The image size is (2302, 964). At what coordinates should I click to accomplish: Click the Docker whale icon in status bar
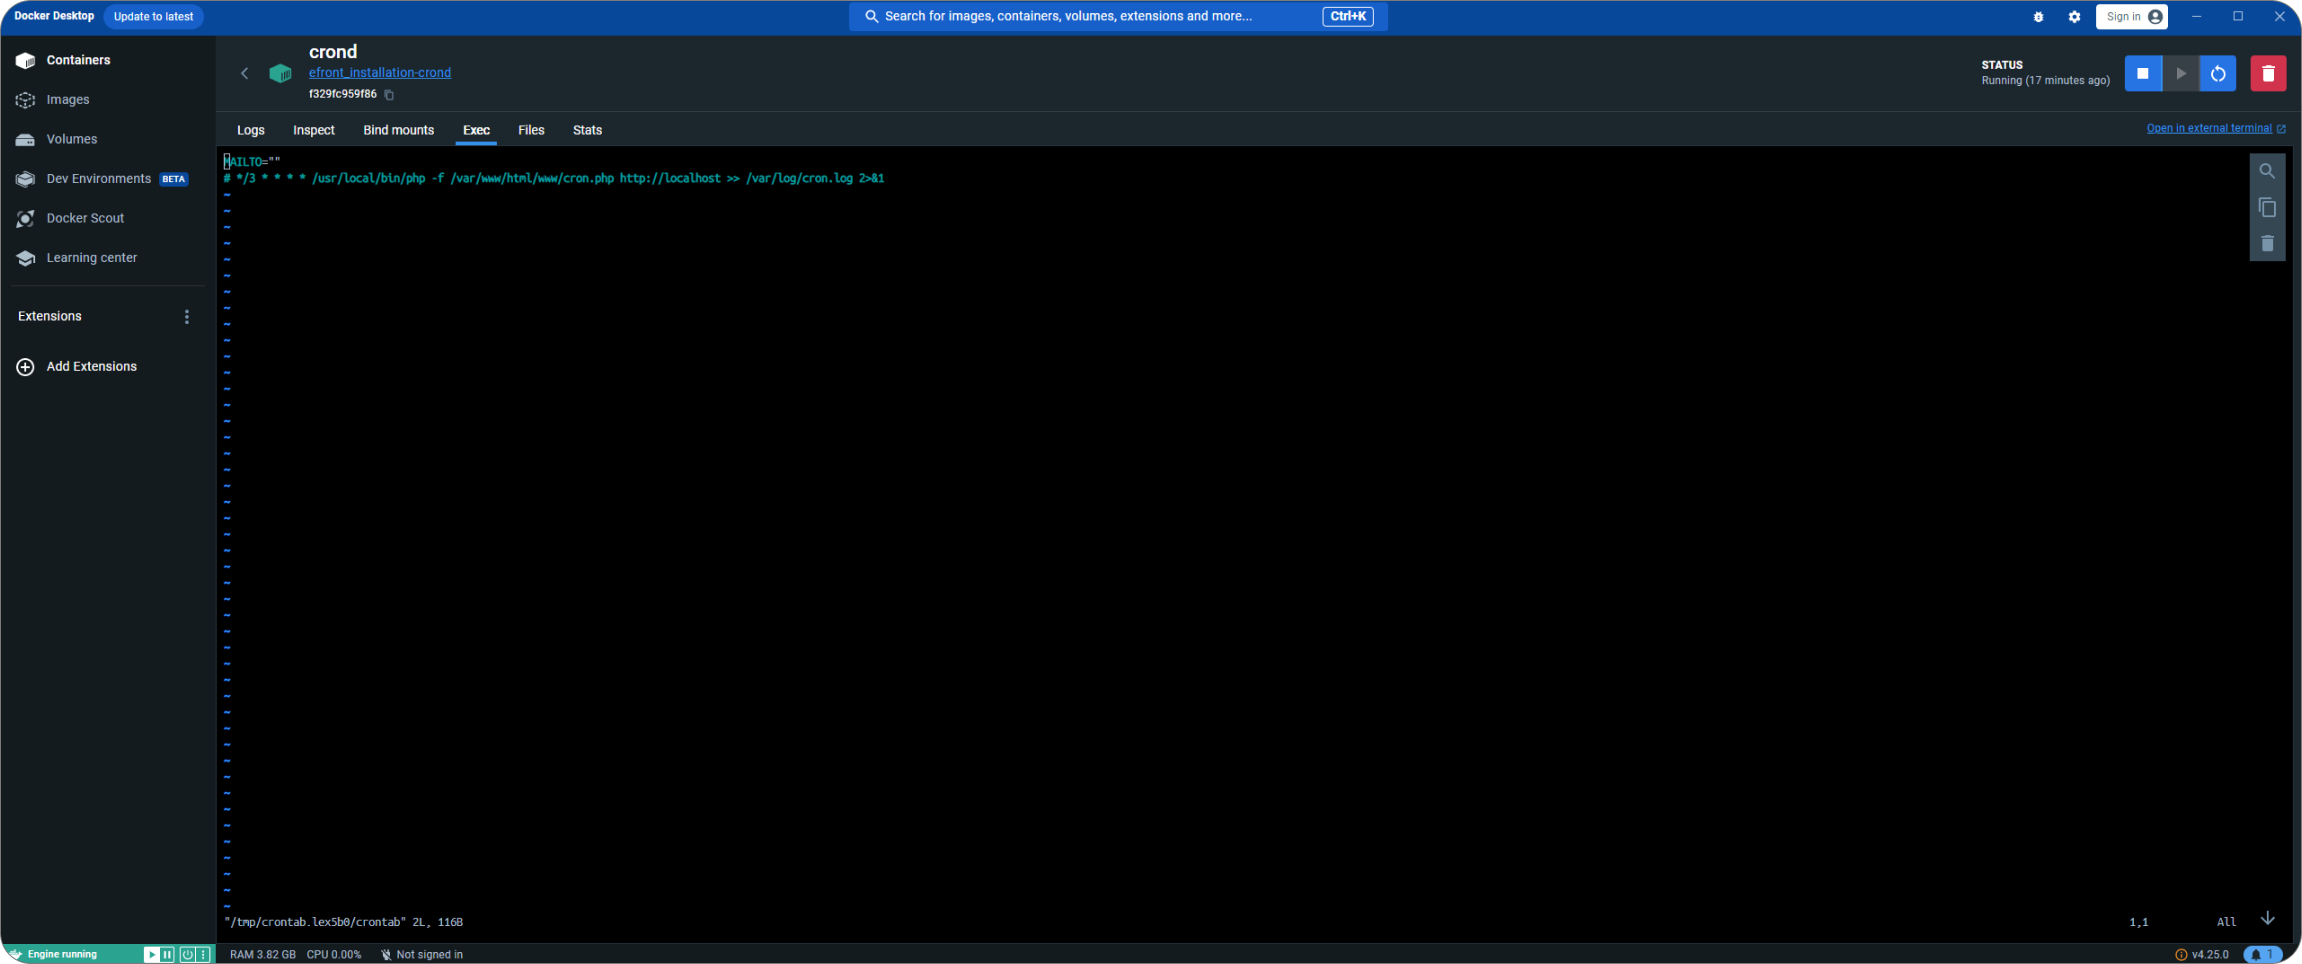15,955
